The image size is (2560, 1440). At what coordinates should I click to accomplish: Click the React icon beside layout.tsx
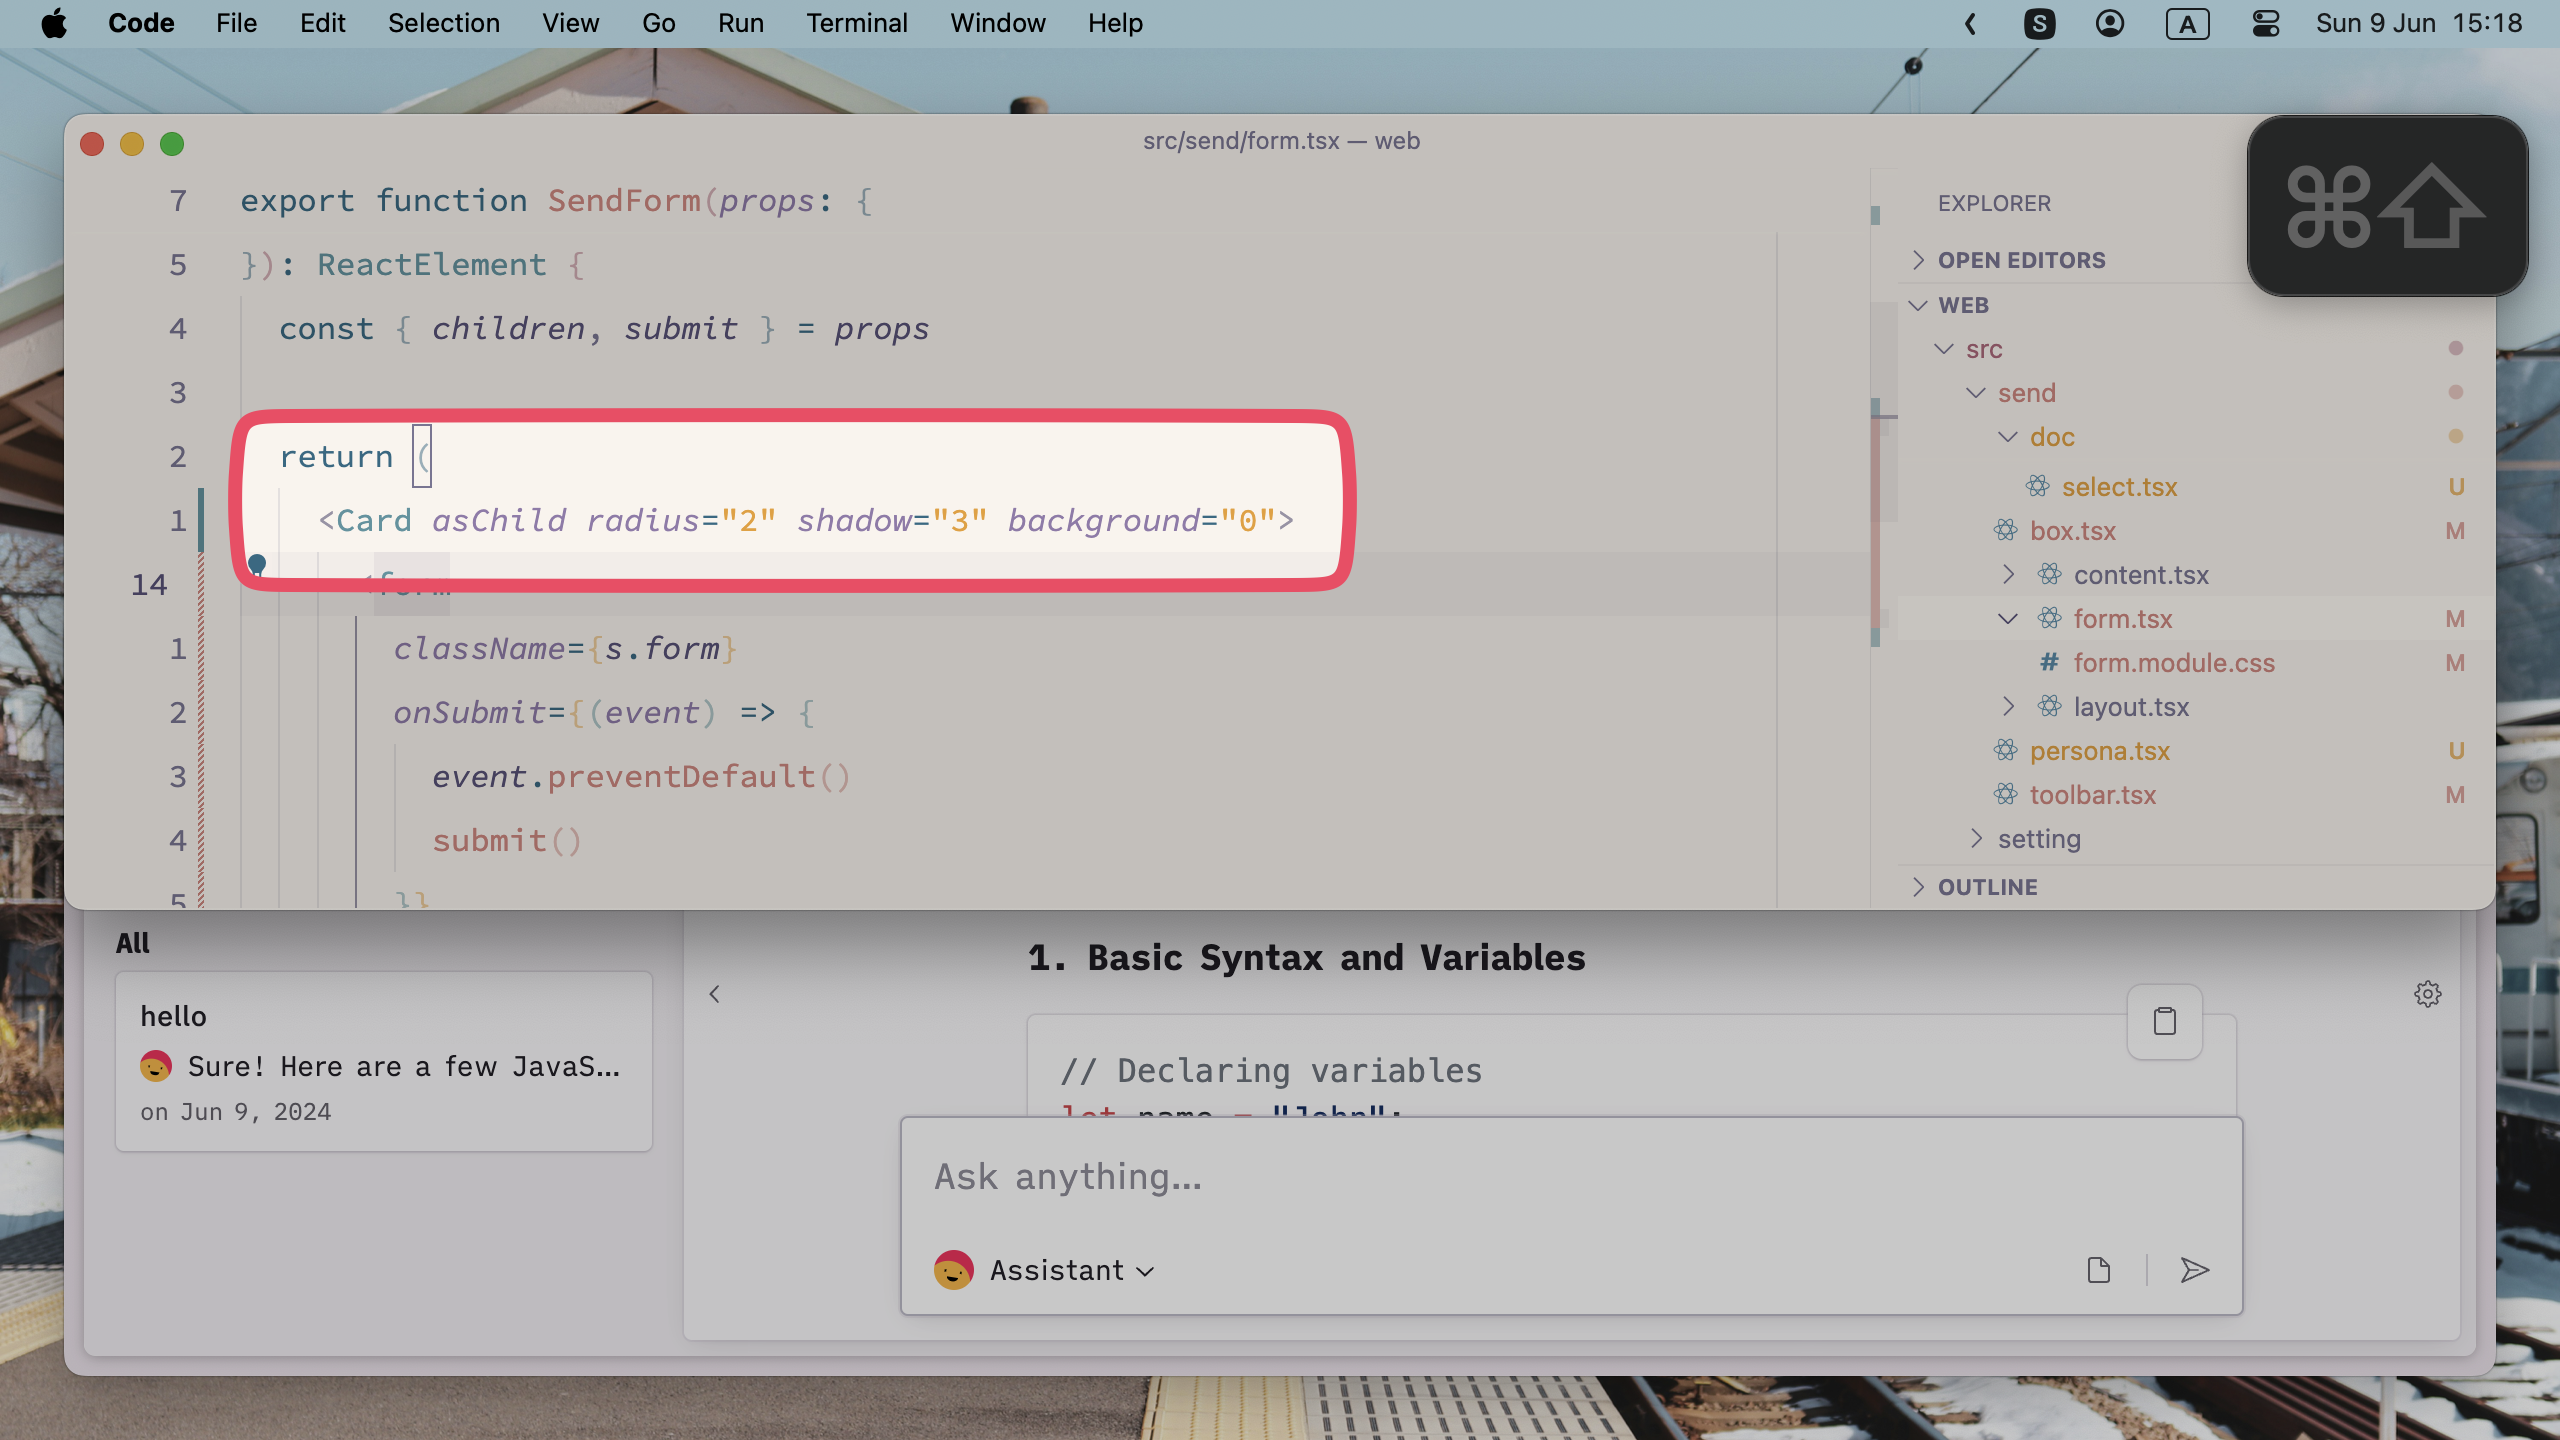(x=2049, y=706)
